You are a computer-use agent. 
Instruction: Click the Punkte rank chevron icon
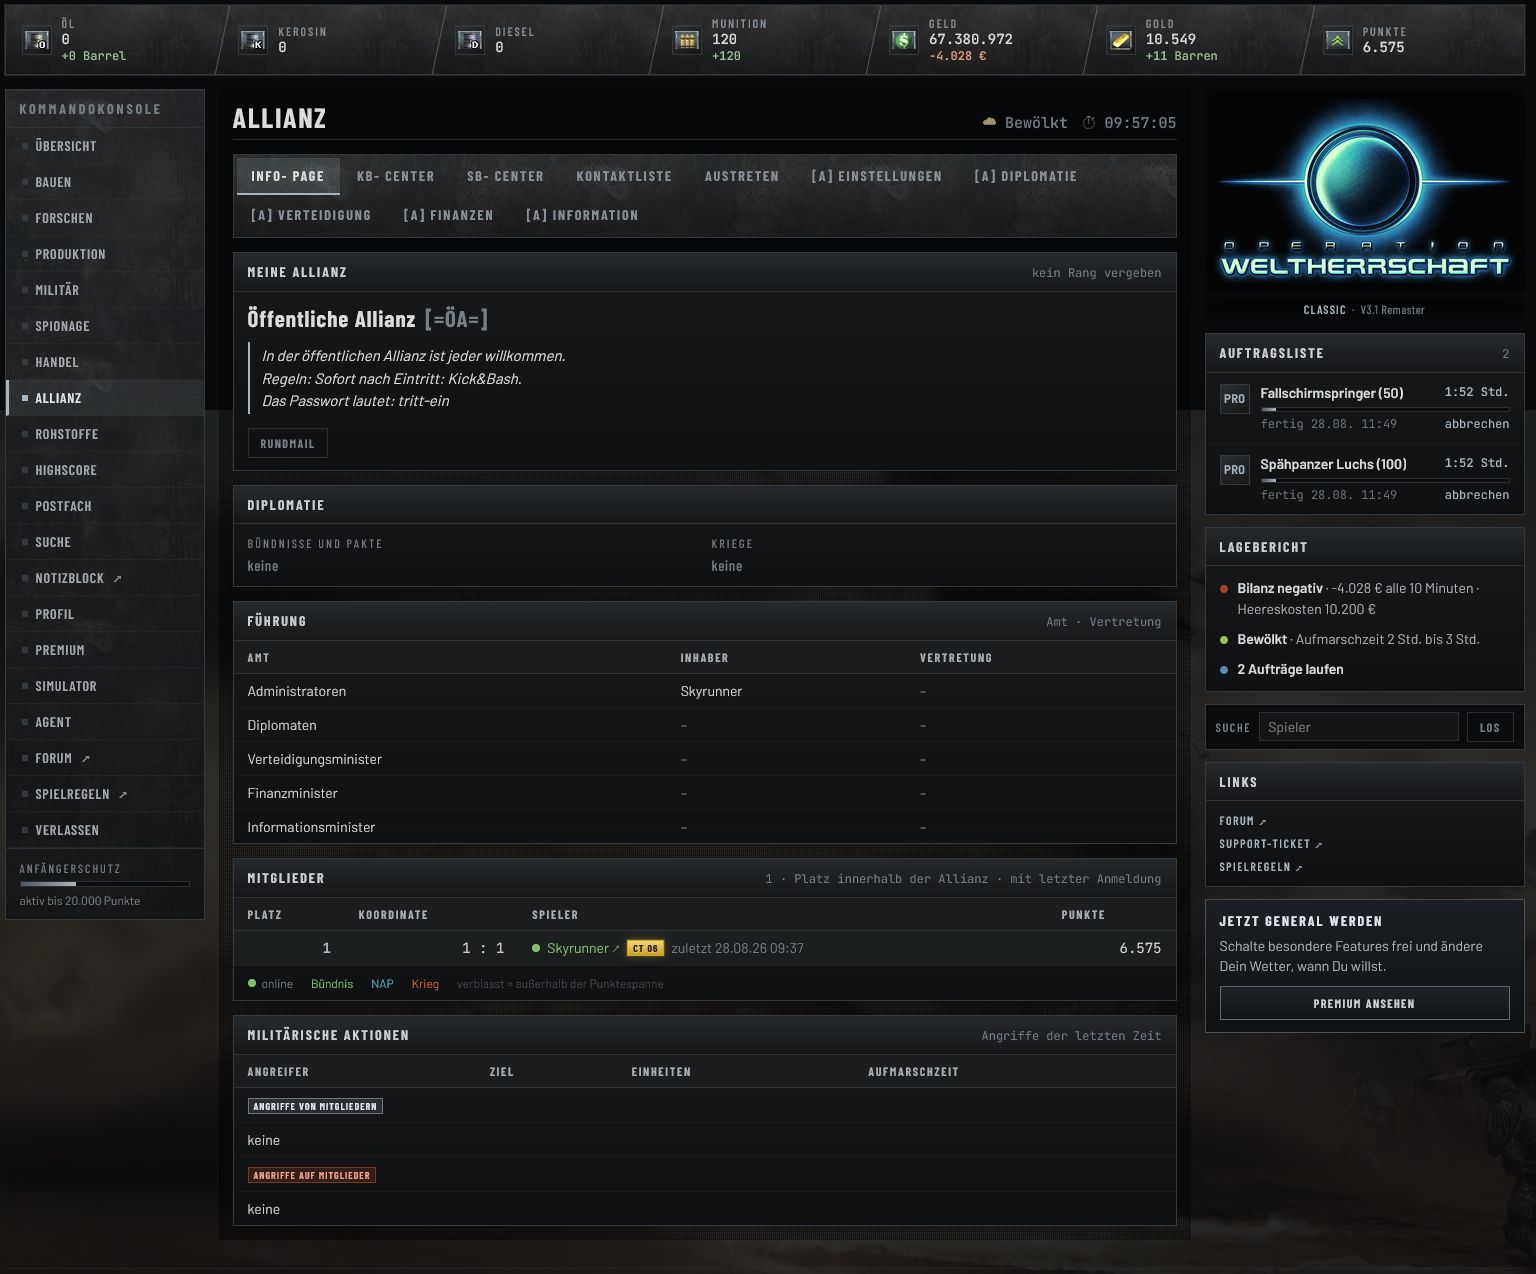tap(1338, 40)
